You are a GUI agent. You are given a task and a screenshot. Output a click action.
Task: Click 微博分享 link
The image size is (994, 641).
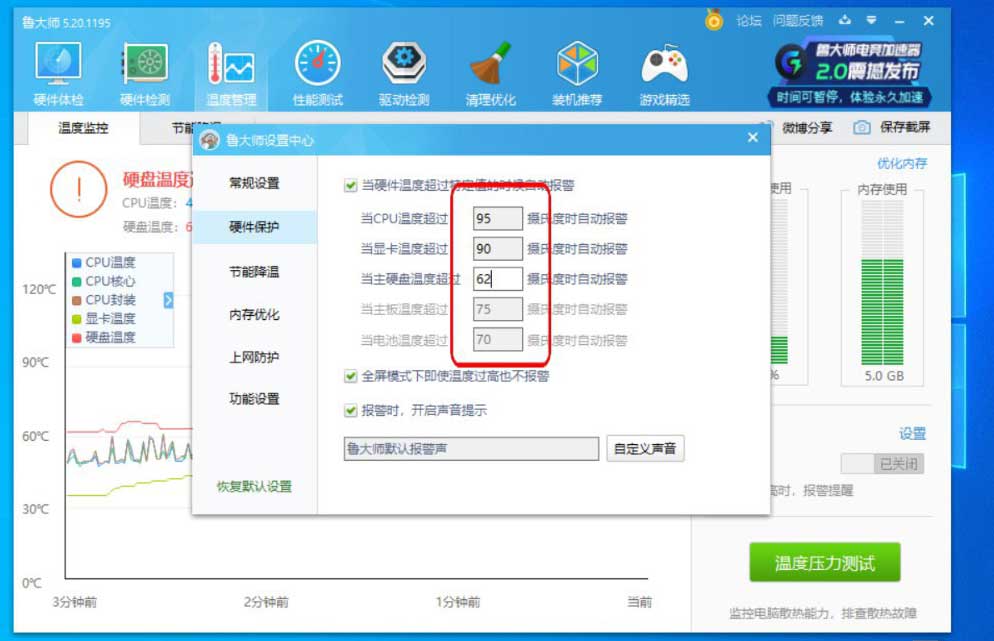point(806,127)
